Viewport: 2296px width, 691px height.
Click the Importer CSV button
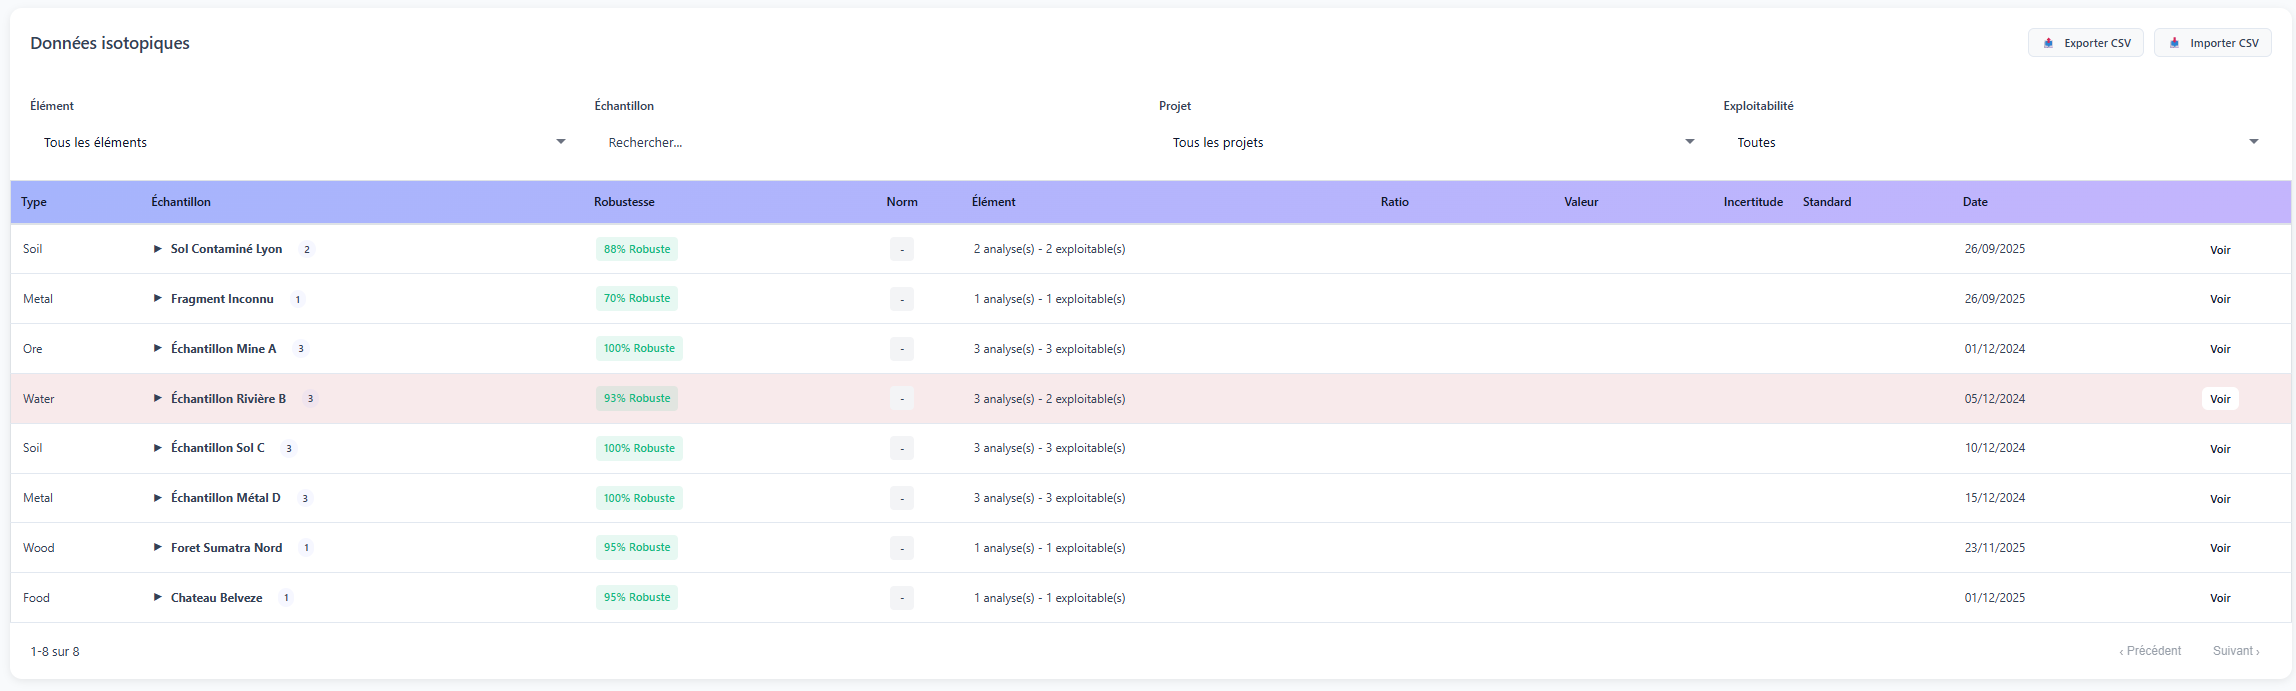(2212, 43)
